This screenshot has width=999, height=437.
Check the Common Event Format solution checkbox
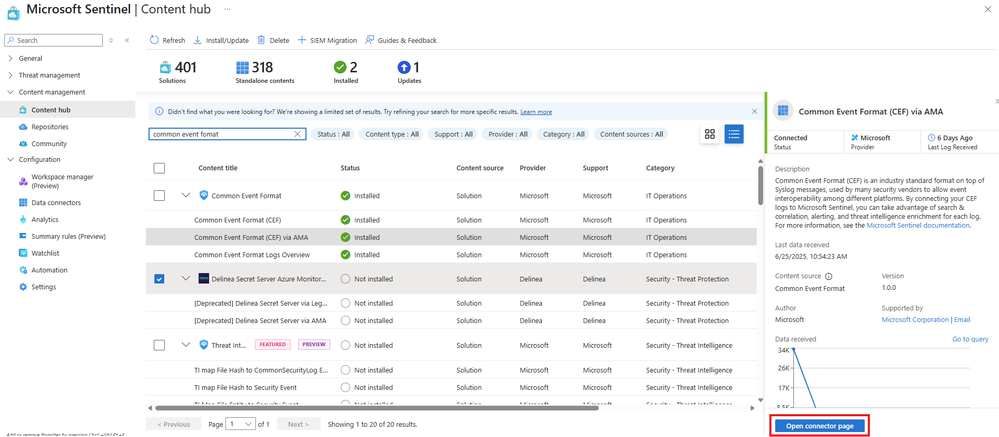(159, 196)
